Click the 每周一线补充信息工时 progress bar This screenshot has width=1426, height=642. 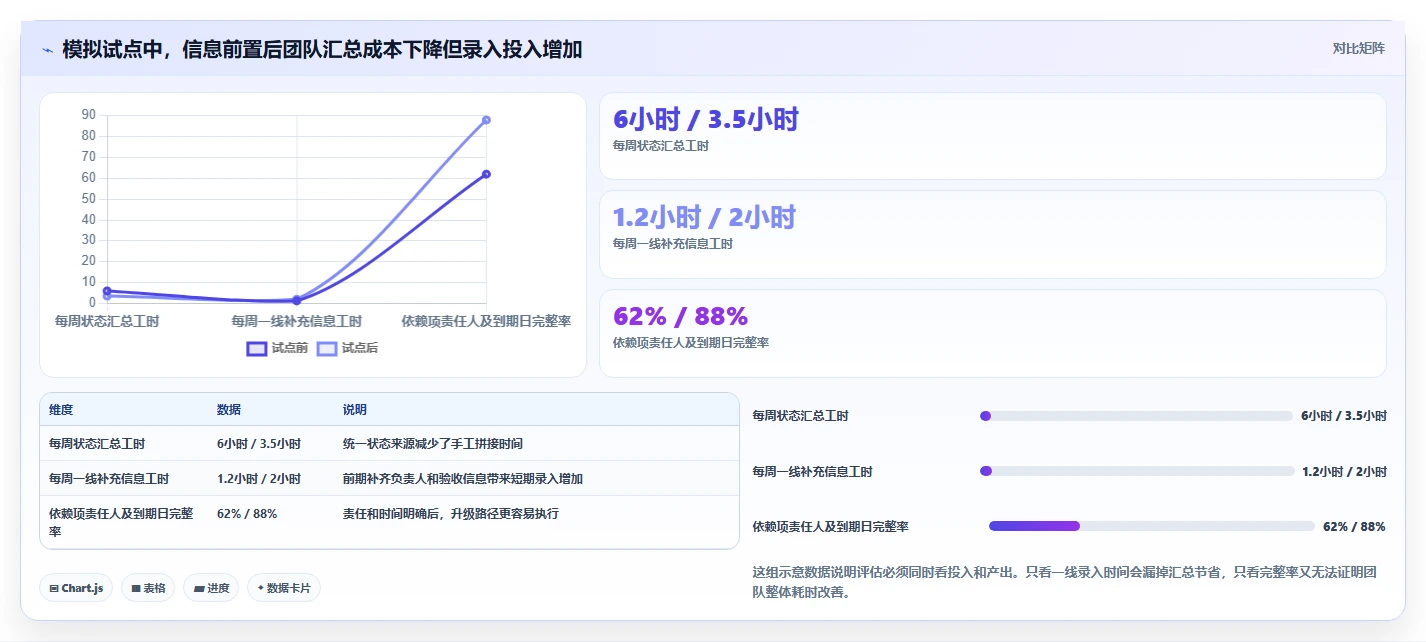(x=1137, y=471)
